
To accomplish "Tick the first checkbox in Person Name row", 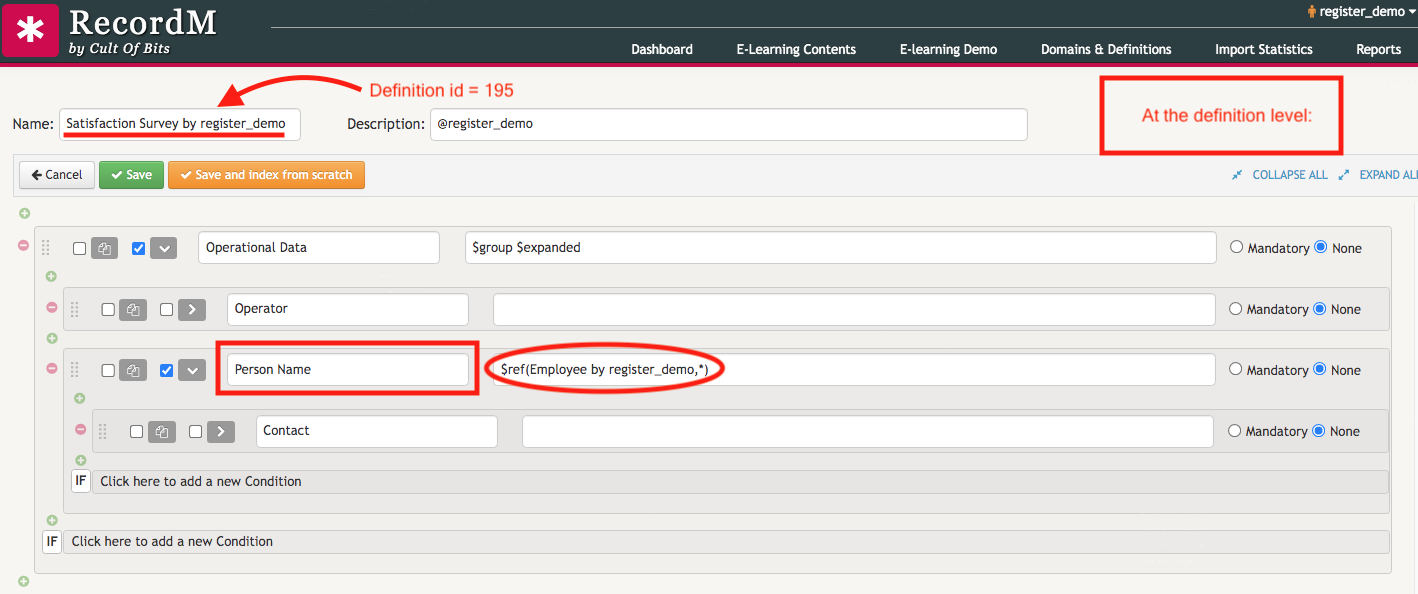I will pyautogui.click(x=108, y=371).
